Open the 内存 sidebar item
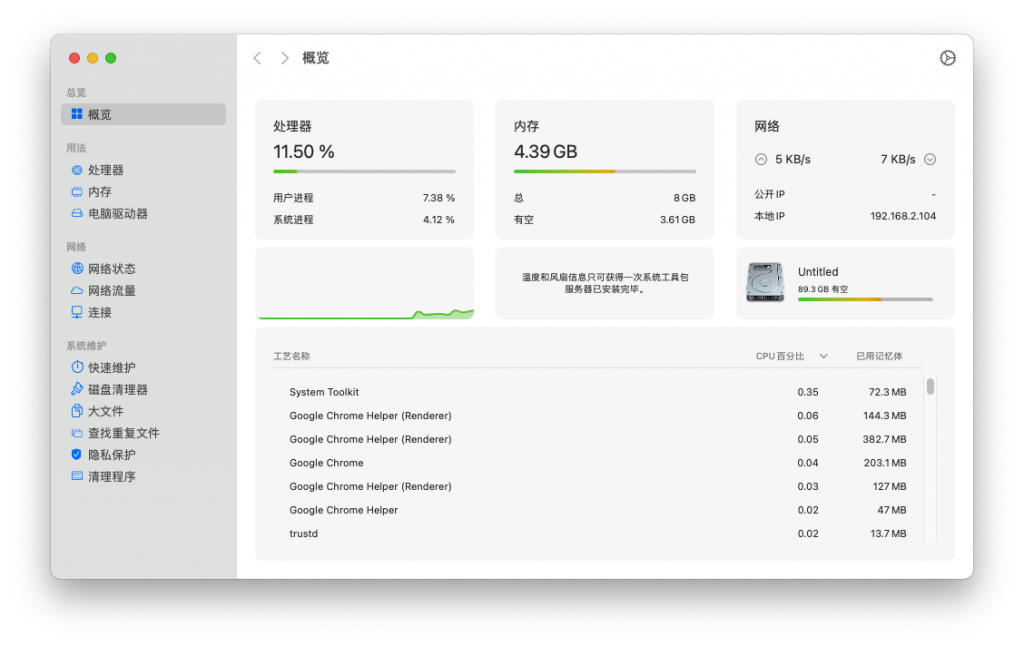This screenshot has width=1024, height=646. point(143,191)
